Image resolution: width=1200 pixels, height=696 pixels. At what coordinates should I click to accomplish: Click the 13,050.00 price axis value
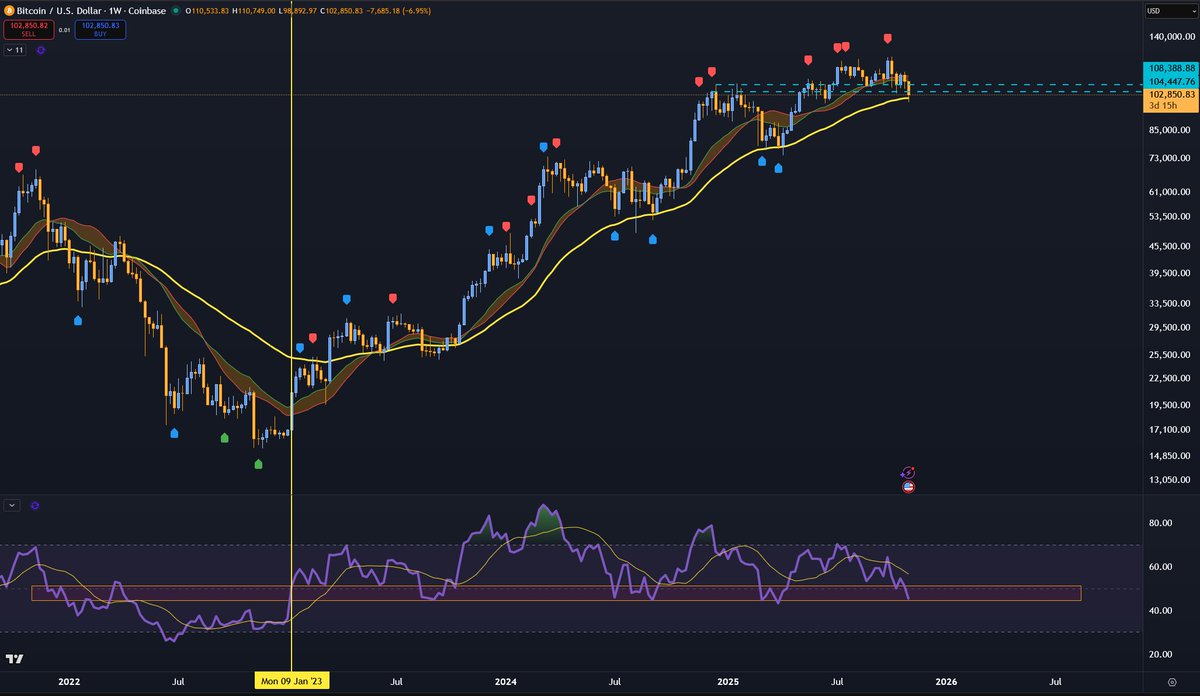(1170, 481)
